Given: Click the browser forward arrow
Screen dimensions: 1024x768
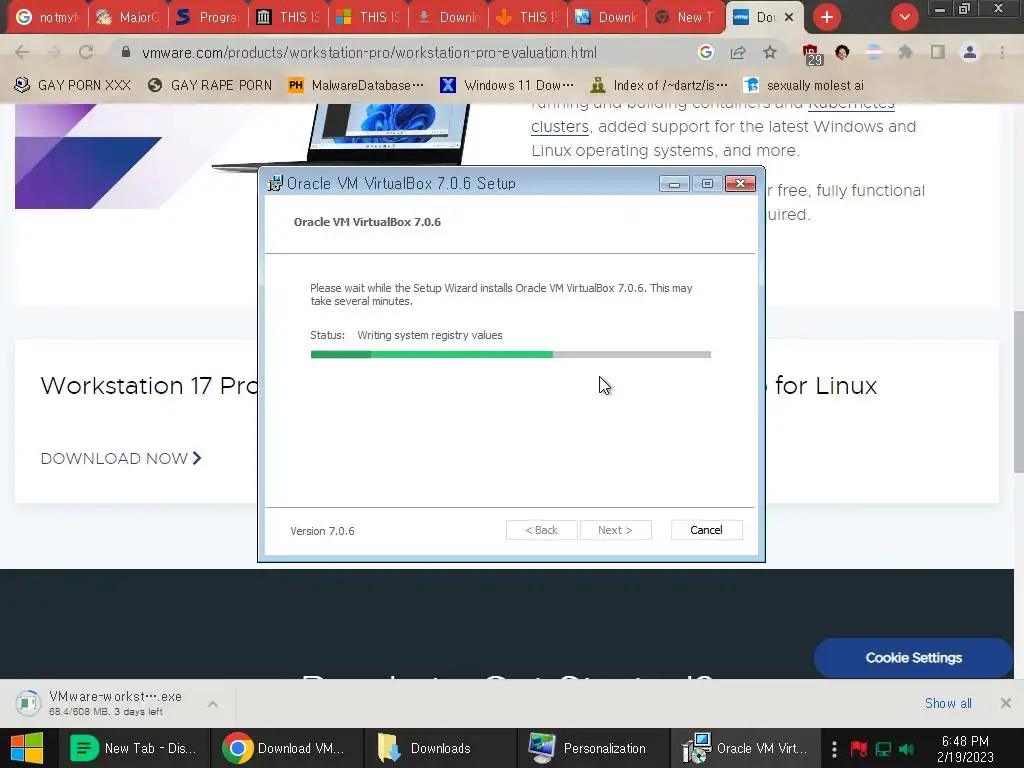Looking at the screenshot, I should (54, 52).
